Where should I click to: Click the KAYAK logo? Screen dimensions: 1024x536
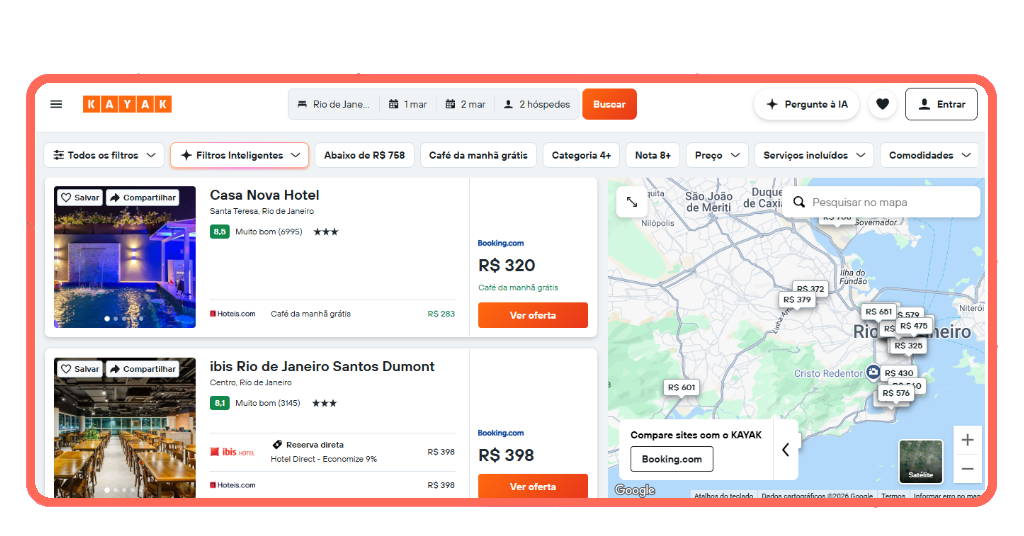click(127, 104)
